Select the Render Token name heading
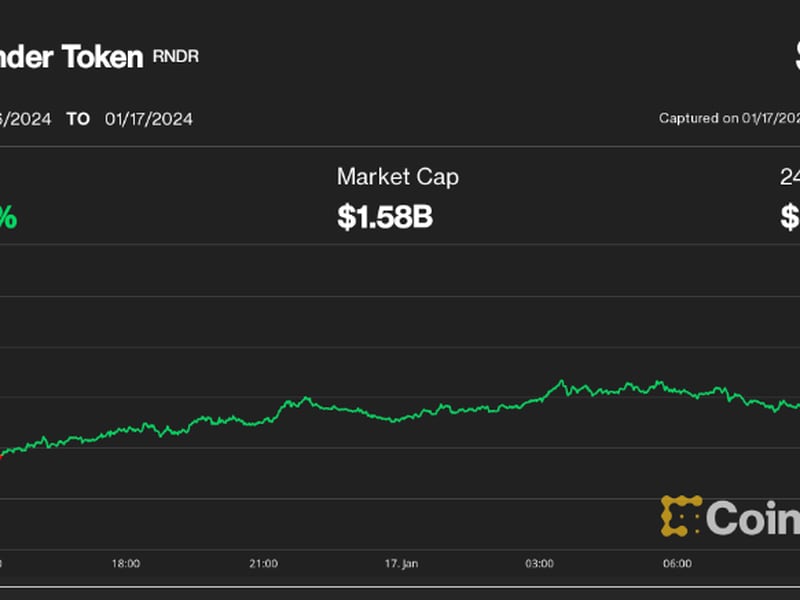 (x=70, y=57)
